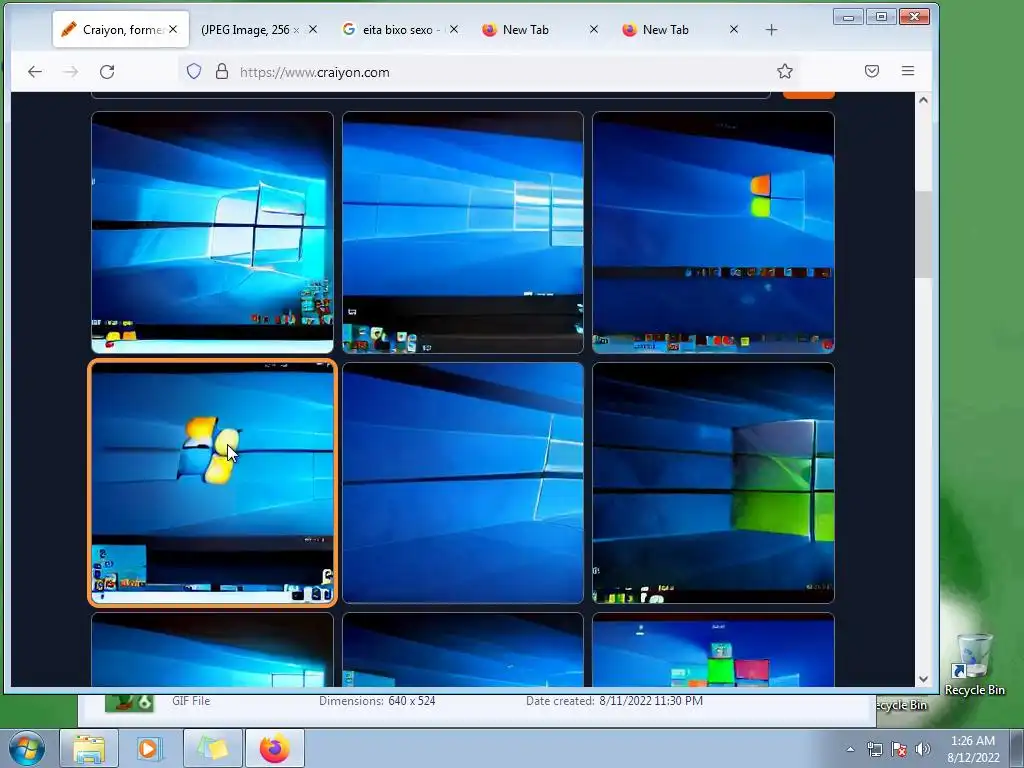Open the Firefox hamburger menu
The width and height of the screenshot is (1024, 768).
(x=908, y=71)
